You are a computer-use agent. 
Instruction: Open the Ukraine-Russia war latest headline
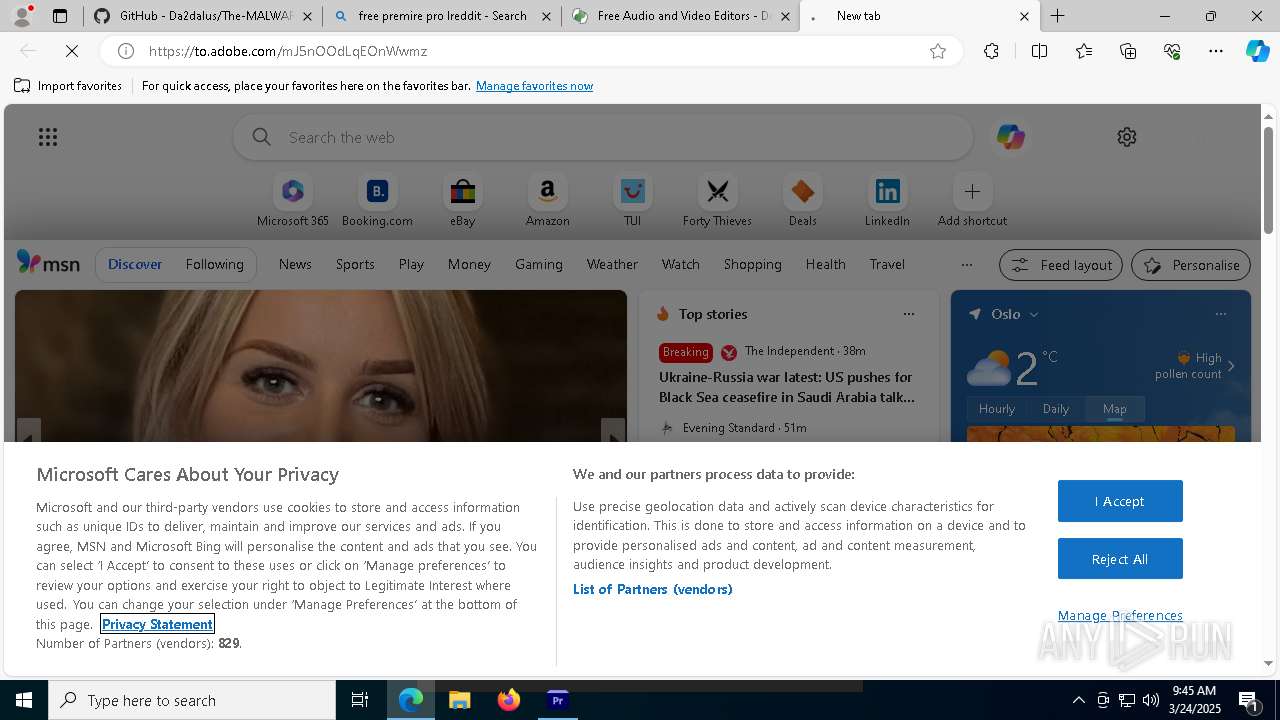point(786,387)
